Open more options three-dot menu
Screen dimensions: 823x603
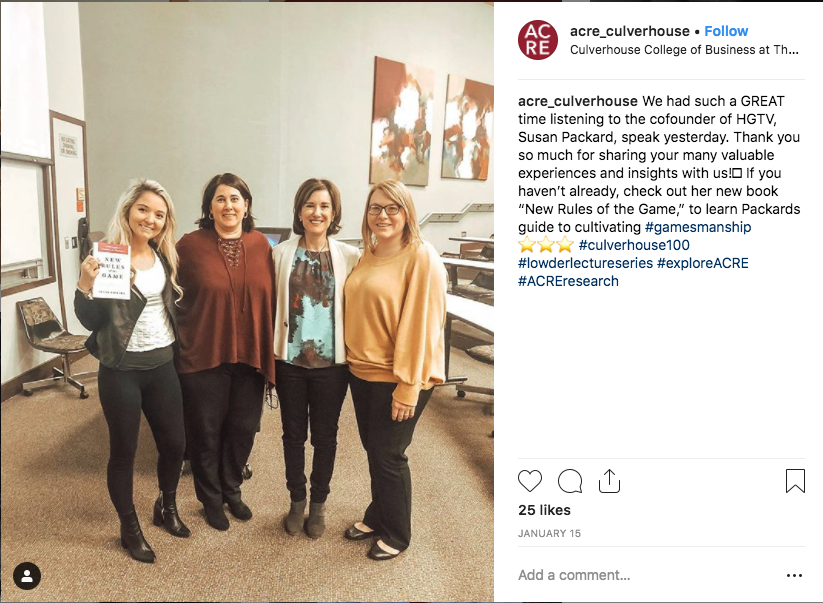click(794, 575)
